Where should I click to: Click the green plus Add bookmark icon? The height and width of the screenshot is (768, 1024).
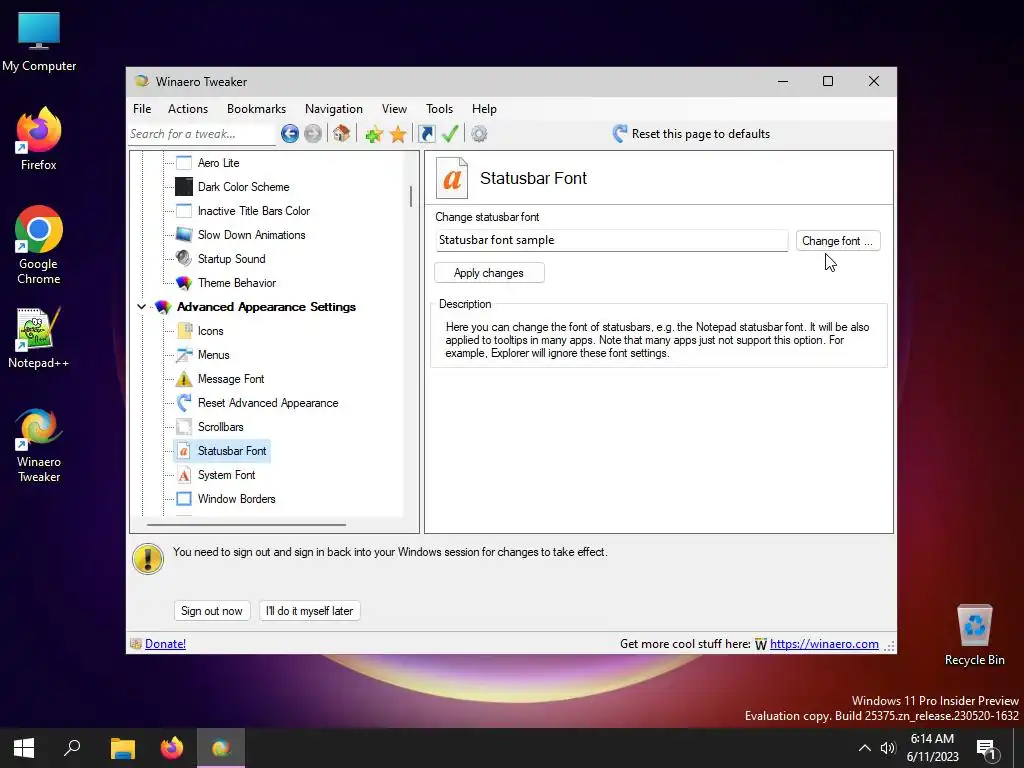tap(374, 135)
